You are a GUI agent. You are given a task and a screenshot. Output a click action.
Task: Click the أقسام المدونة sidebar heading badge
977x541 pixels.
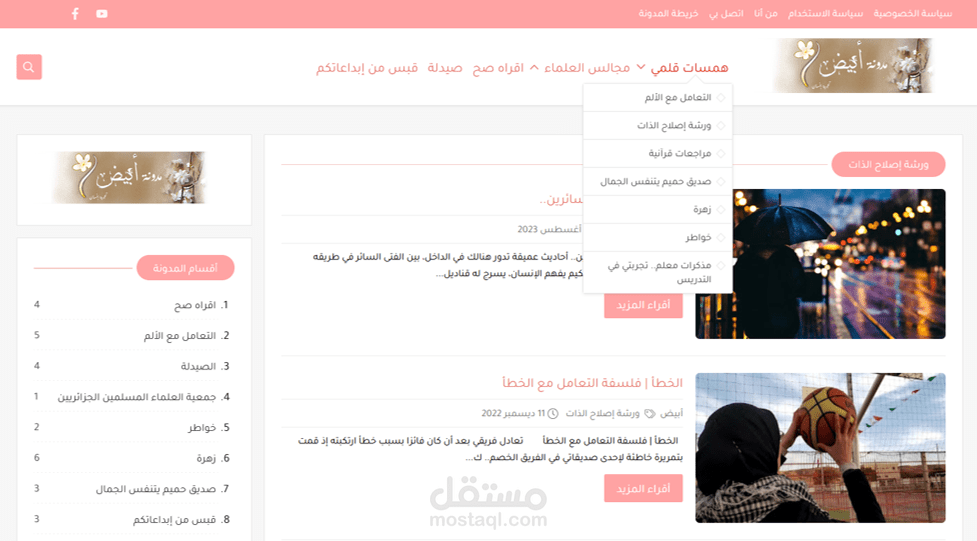pyautogui.click(x=186, y=268)
